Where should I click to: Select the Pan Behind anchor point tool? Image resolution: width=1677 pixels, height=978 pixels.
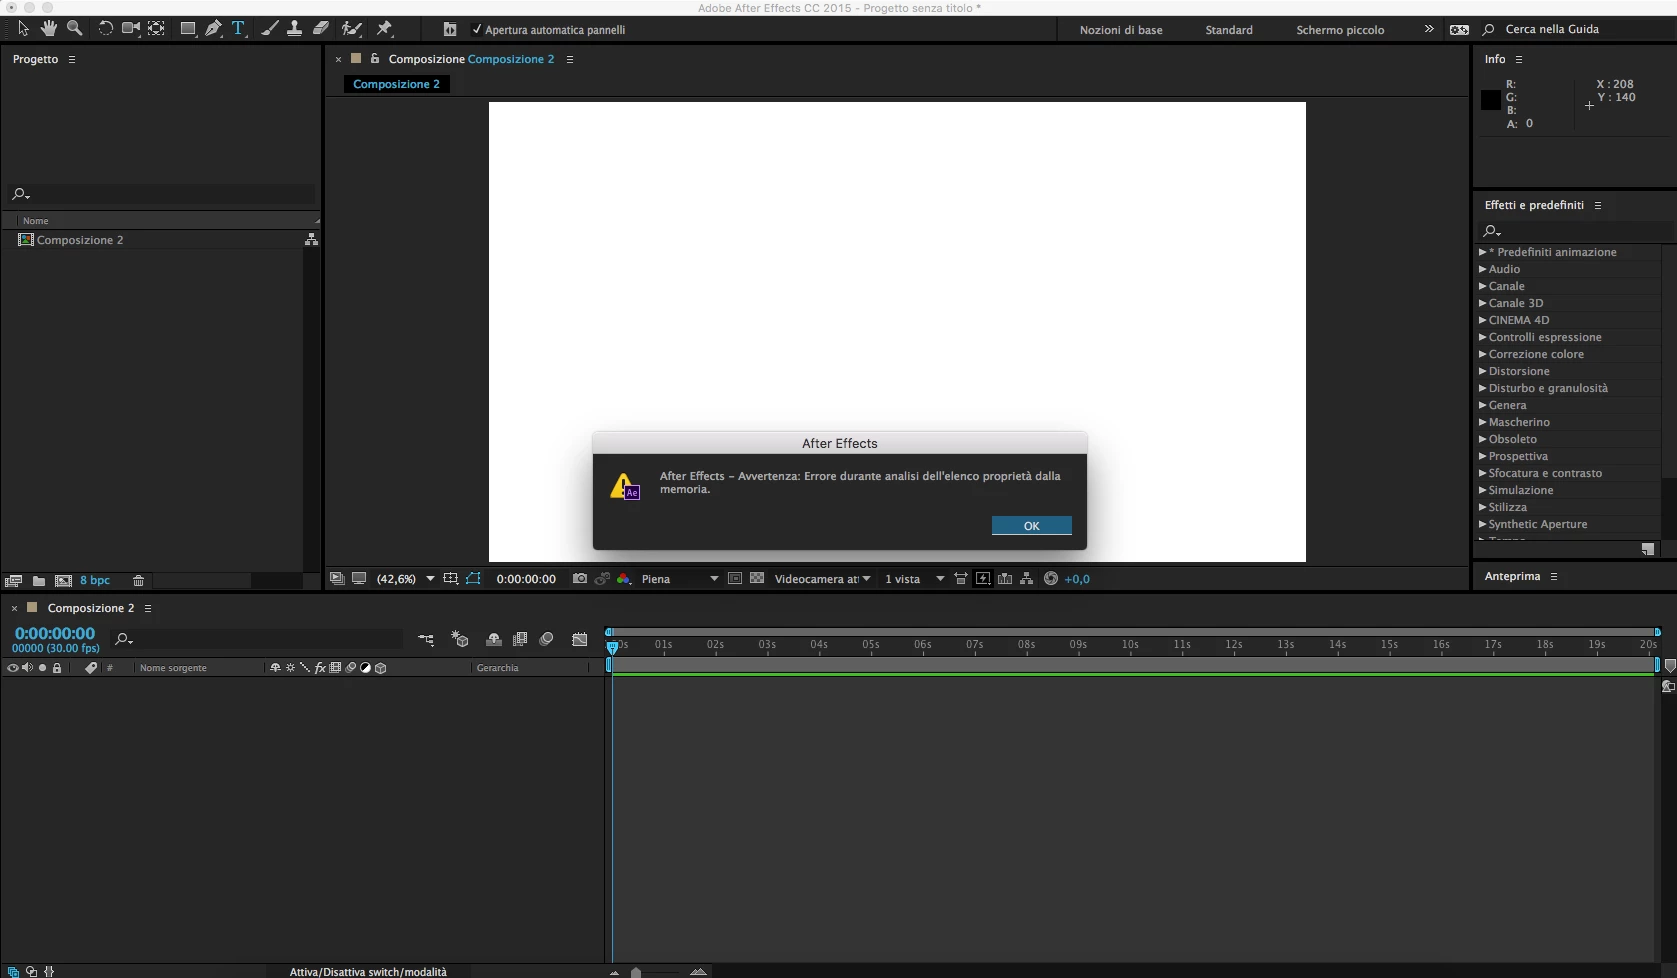click(x=157, y=29)
